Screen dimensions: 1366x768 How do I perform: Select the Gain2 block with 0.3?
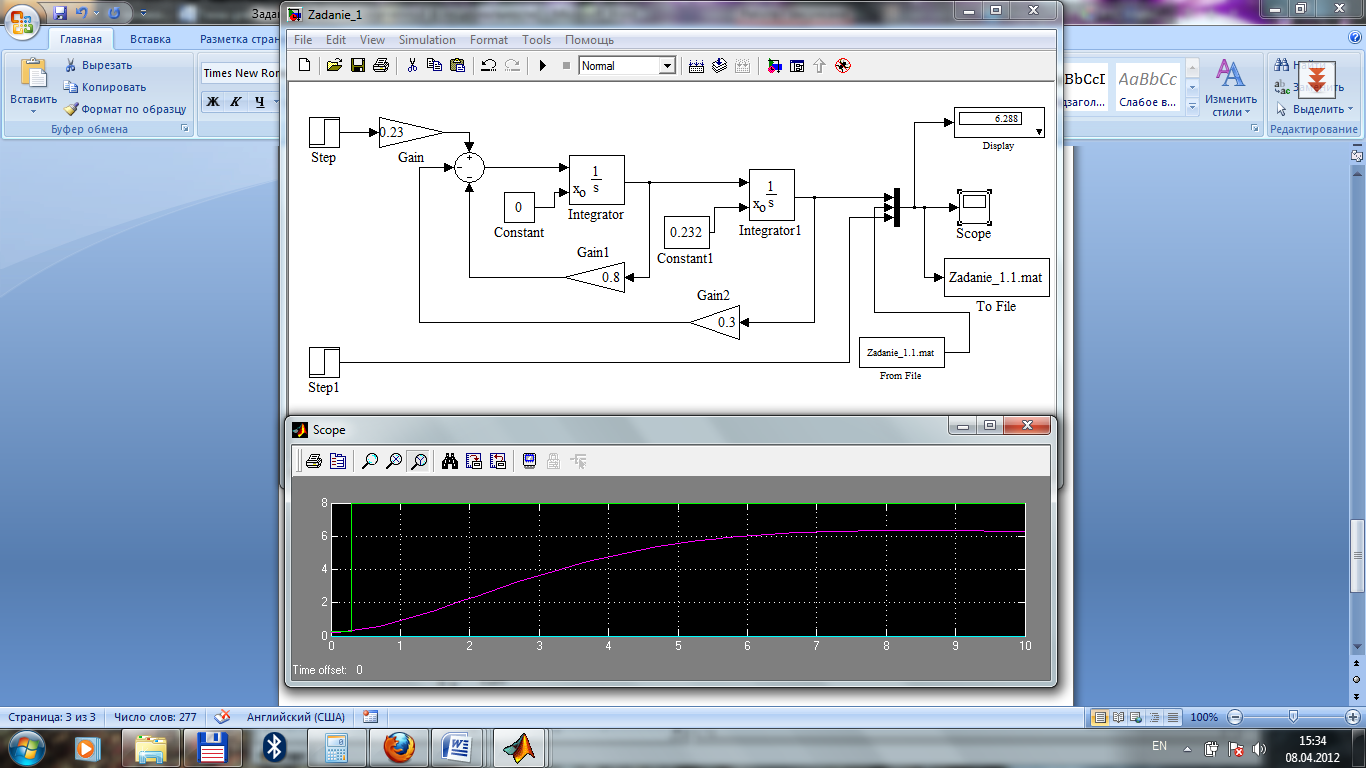tap(715, 322)
